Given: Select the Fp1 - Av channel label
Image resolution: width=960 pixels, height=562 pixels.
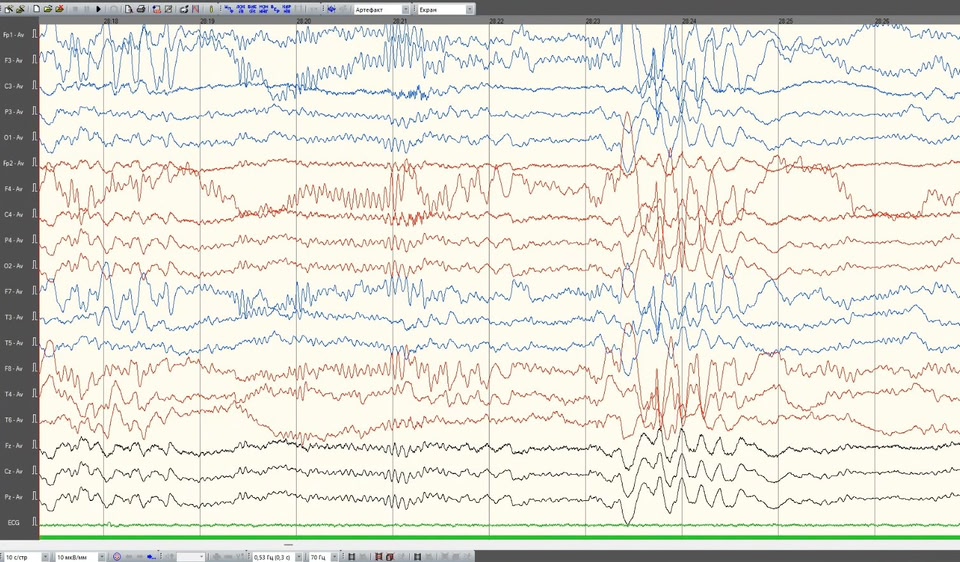Looking at the screenshot, I should point(13,35).
